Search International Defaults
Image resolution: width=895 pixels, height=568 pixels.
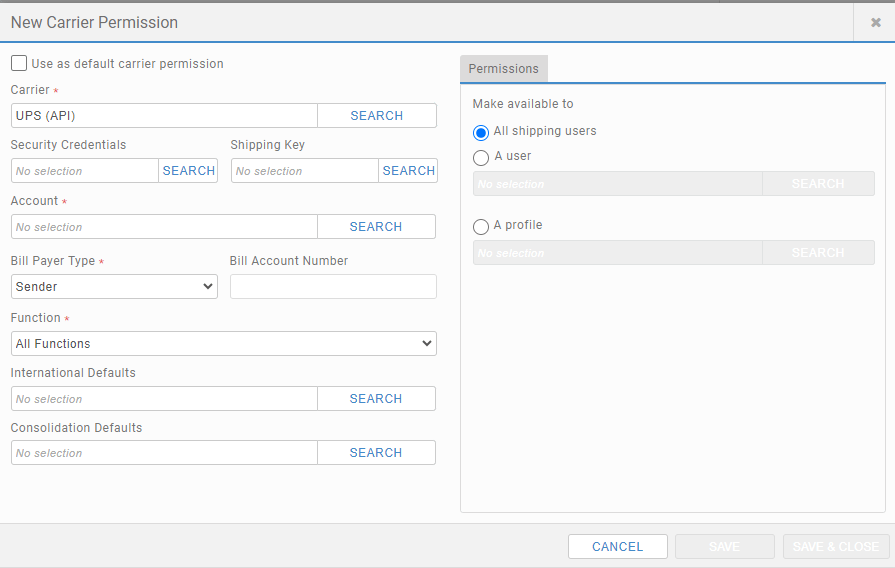point(376,399)
